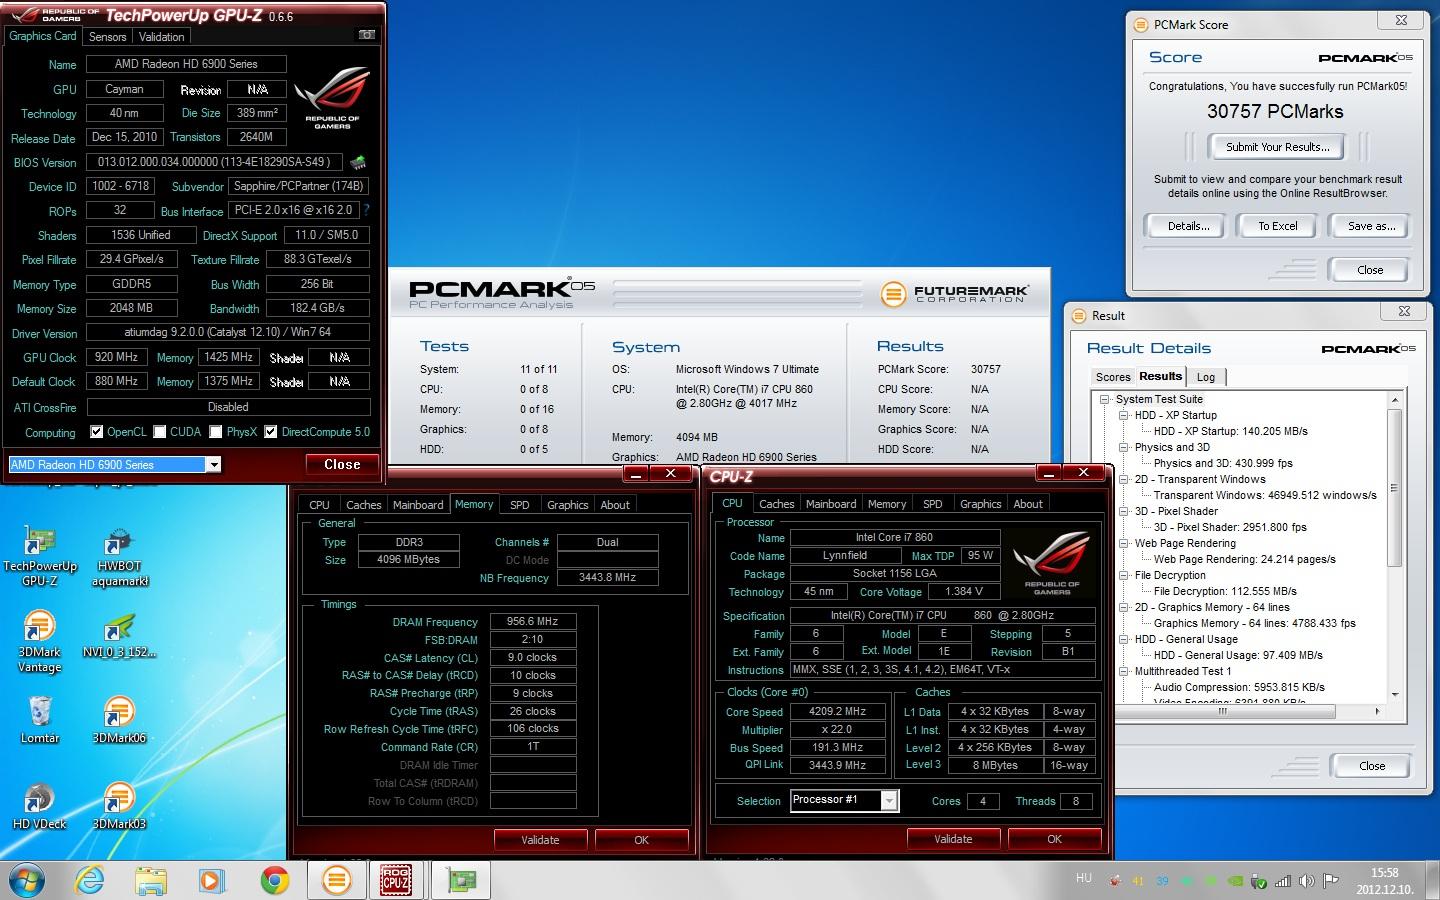Click the Save as button
Viewport: 1440px width, 900px height.
coord(1370,226)
